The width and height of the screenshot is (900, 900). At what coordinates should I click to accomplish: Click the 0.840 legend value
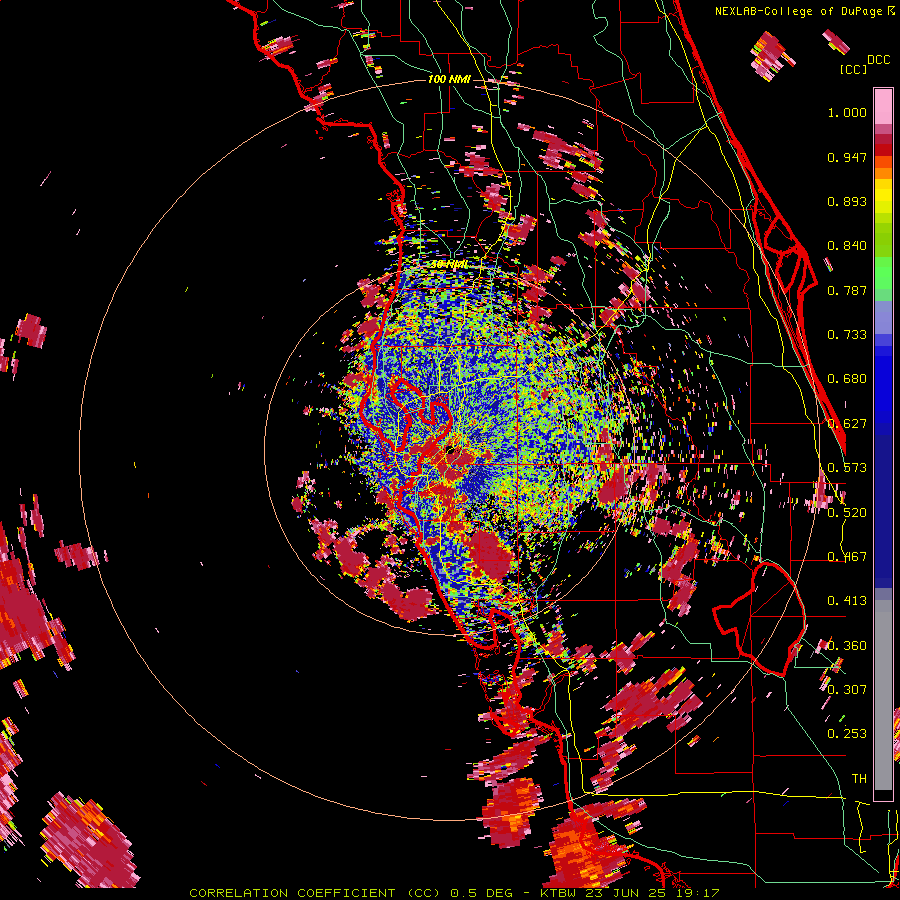click(x=847, y=246)
